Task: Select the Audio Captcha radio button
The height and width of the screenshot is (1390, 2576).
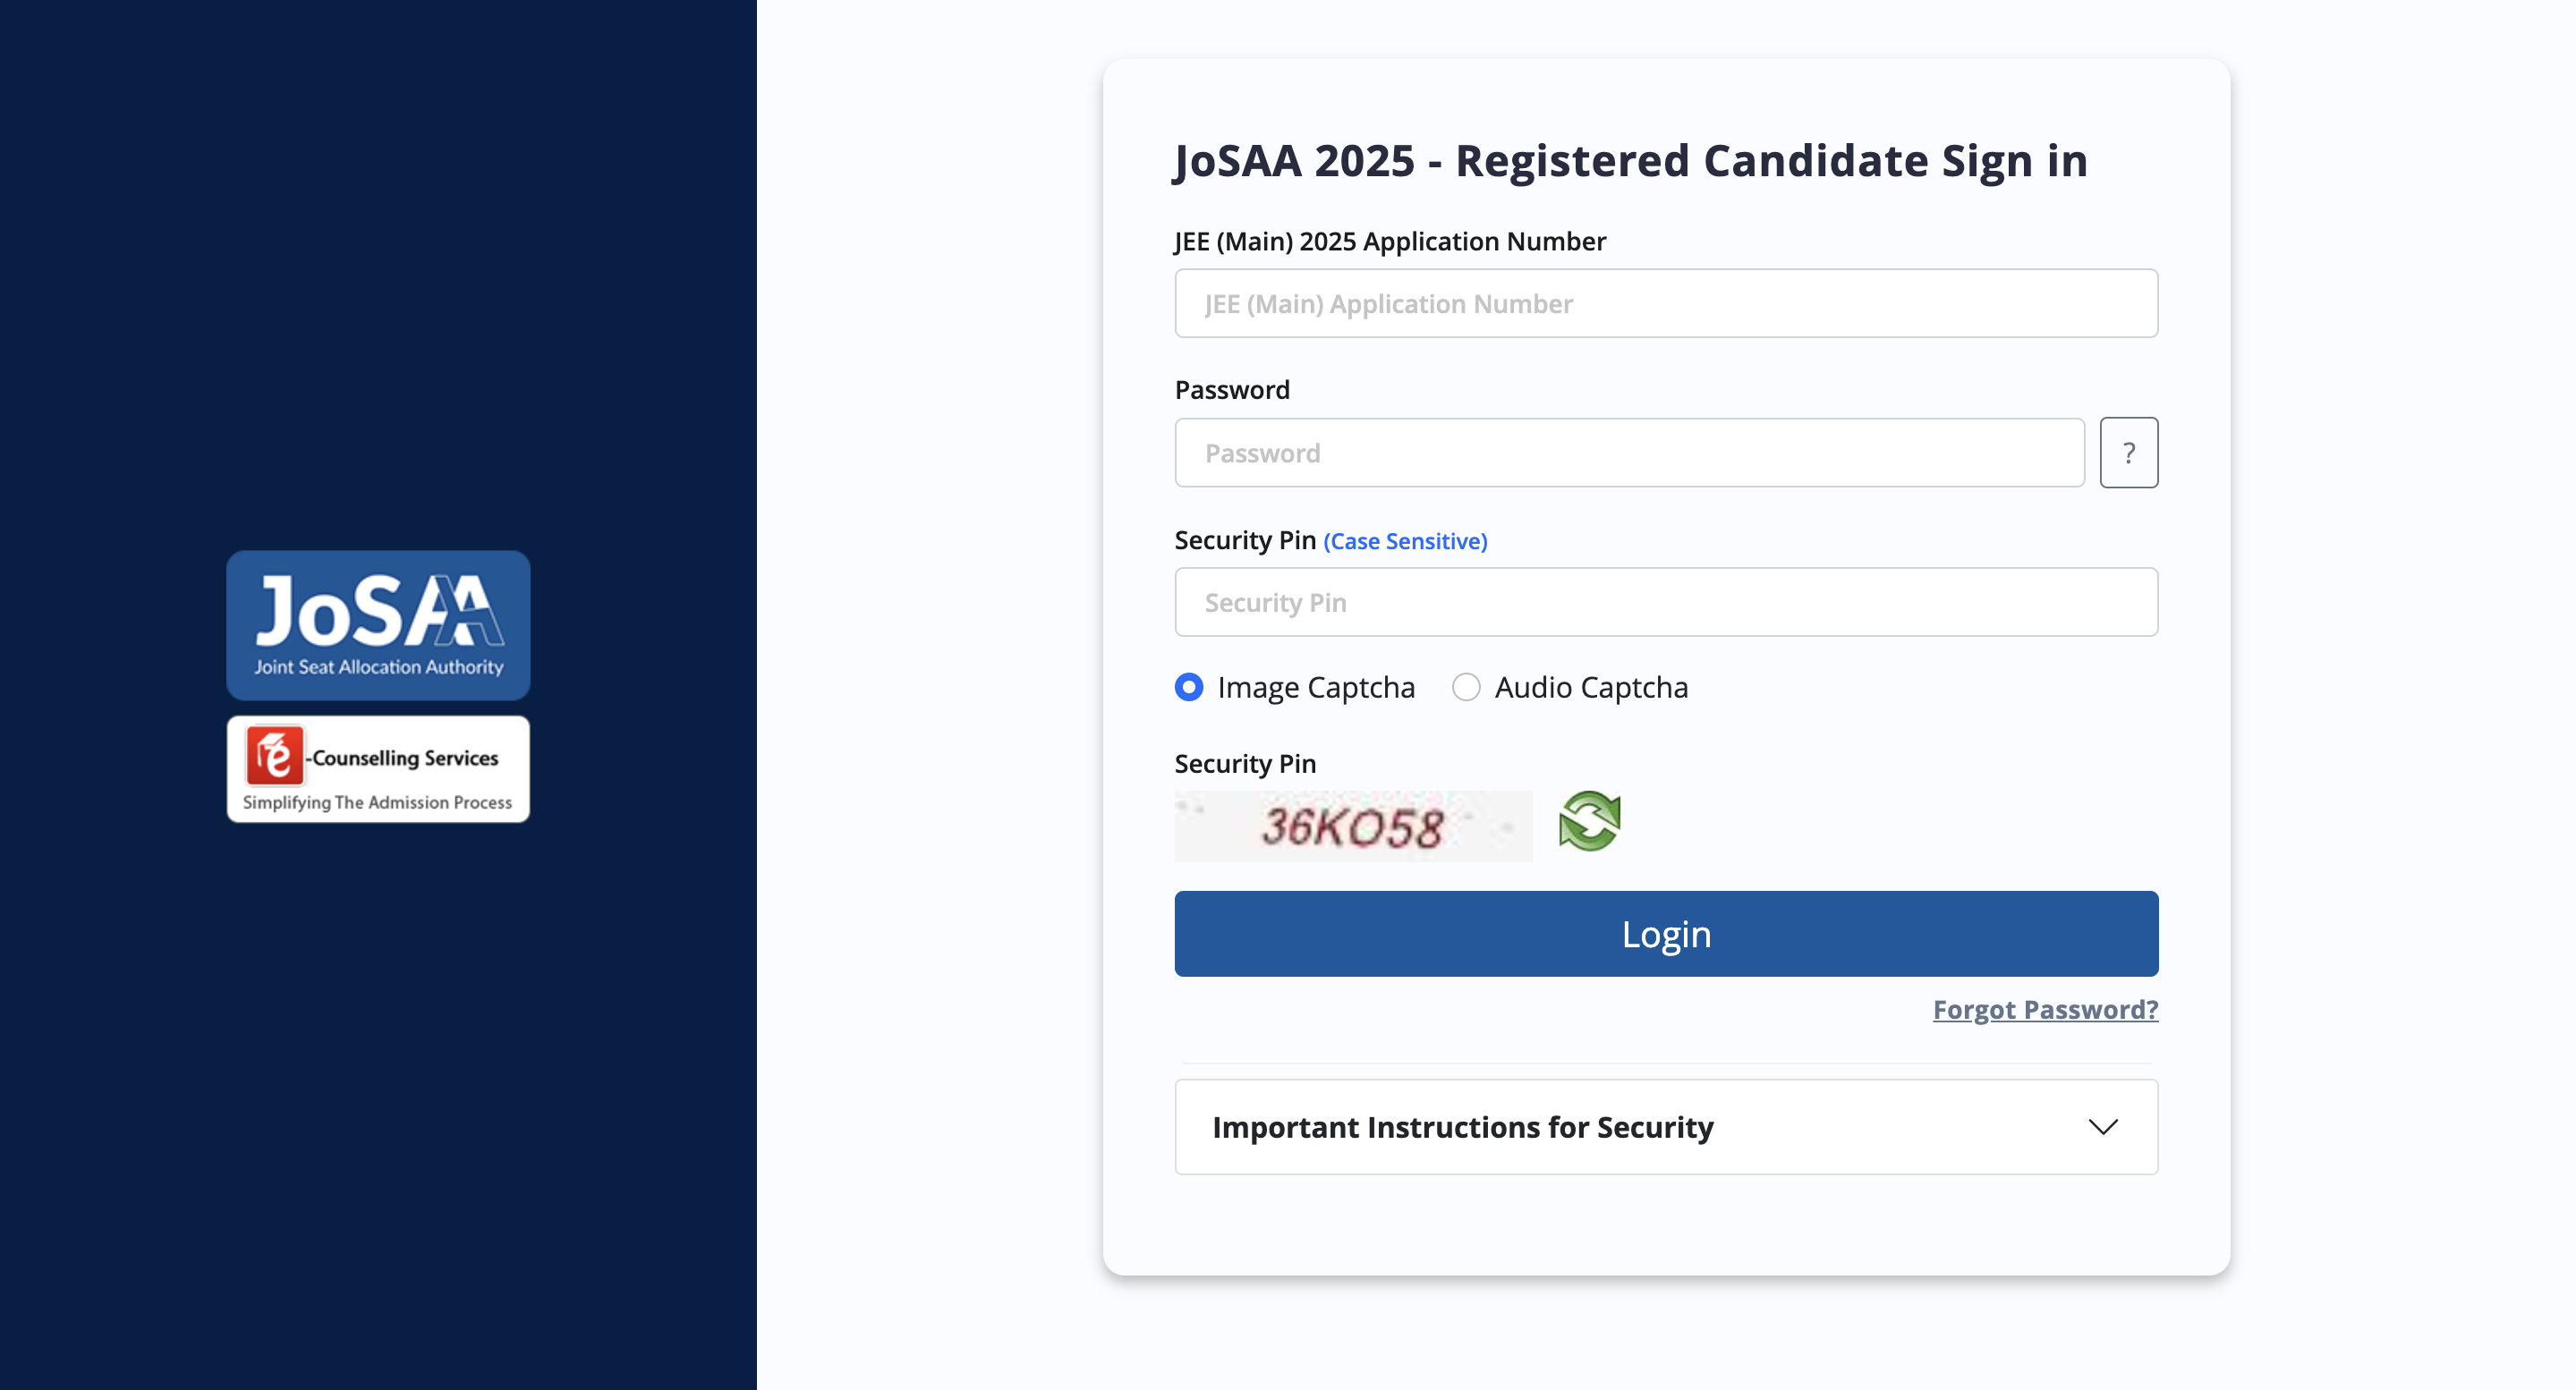Action: coord(1466,688)
